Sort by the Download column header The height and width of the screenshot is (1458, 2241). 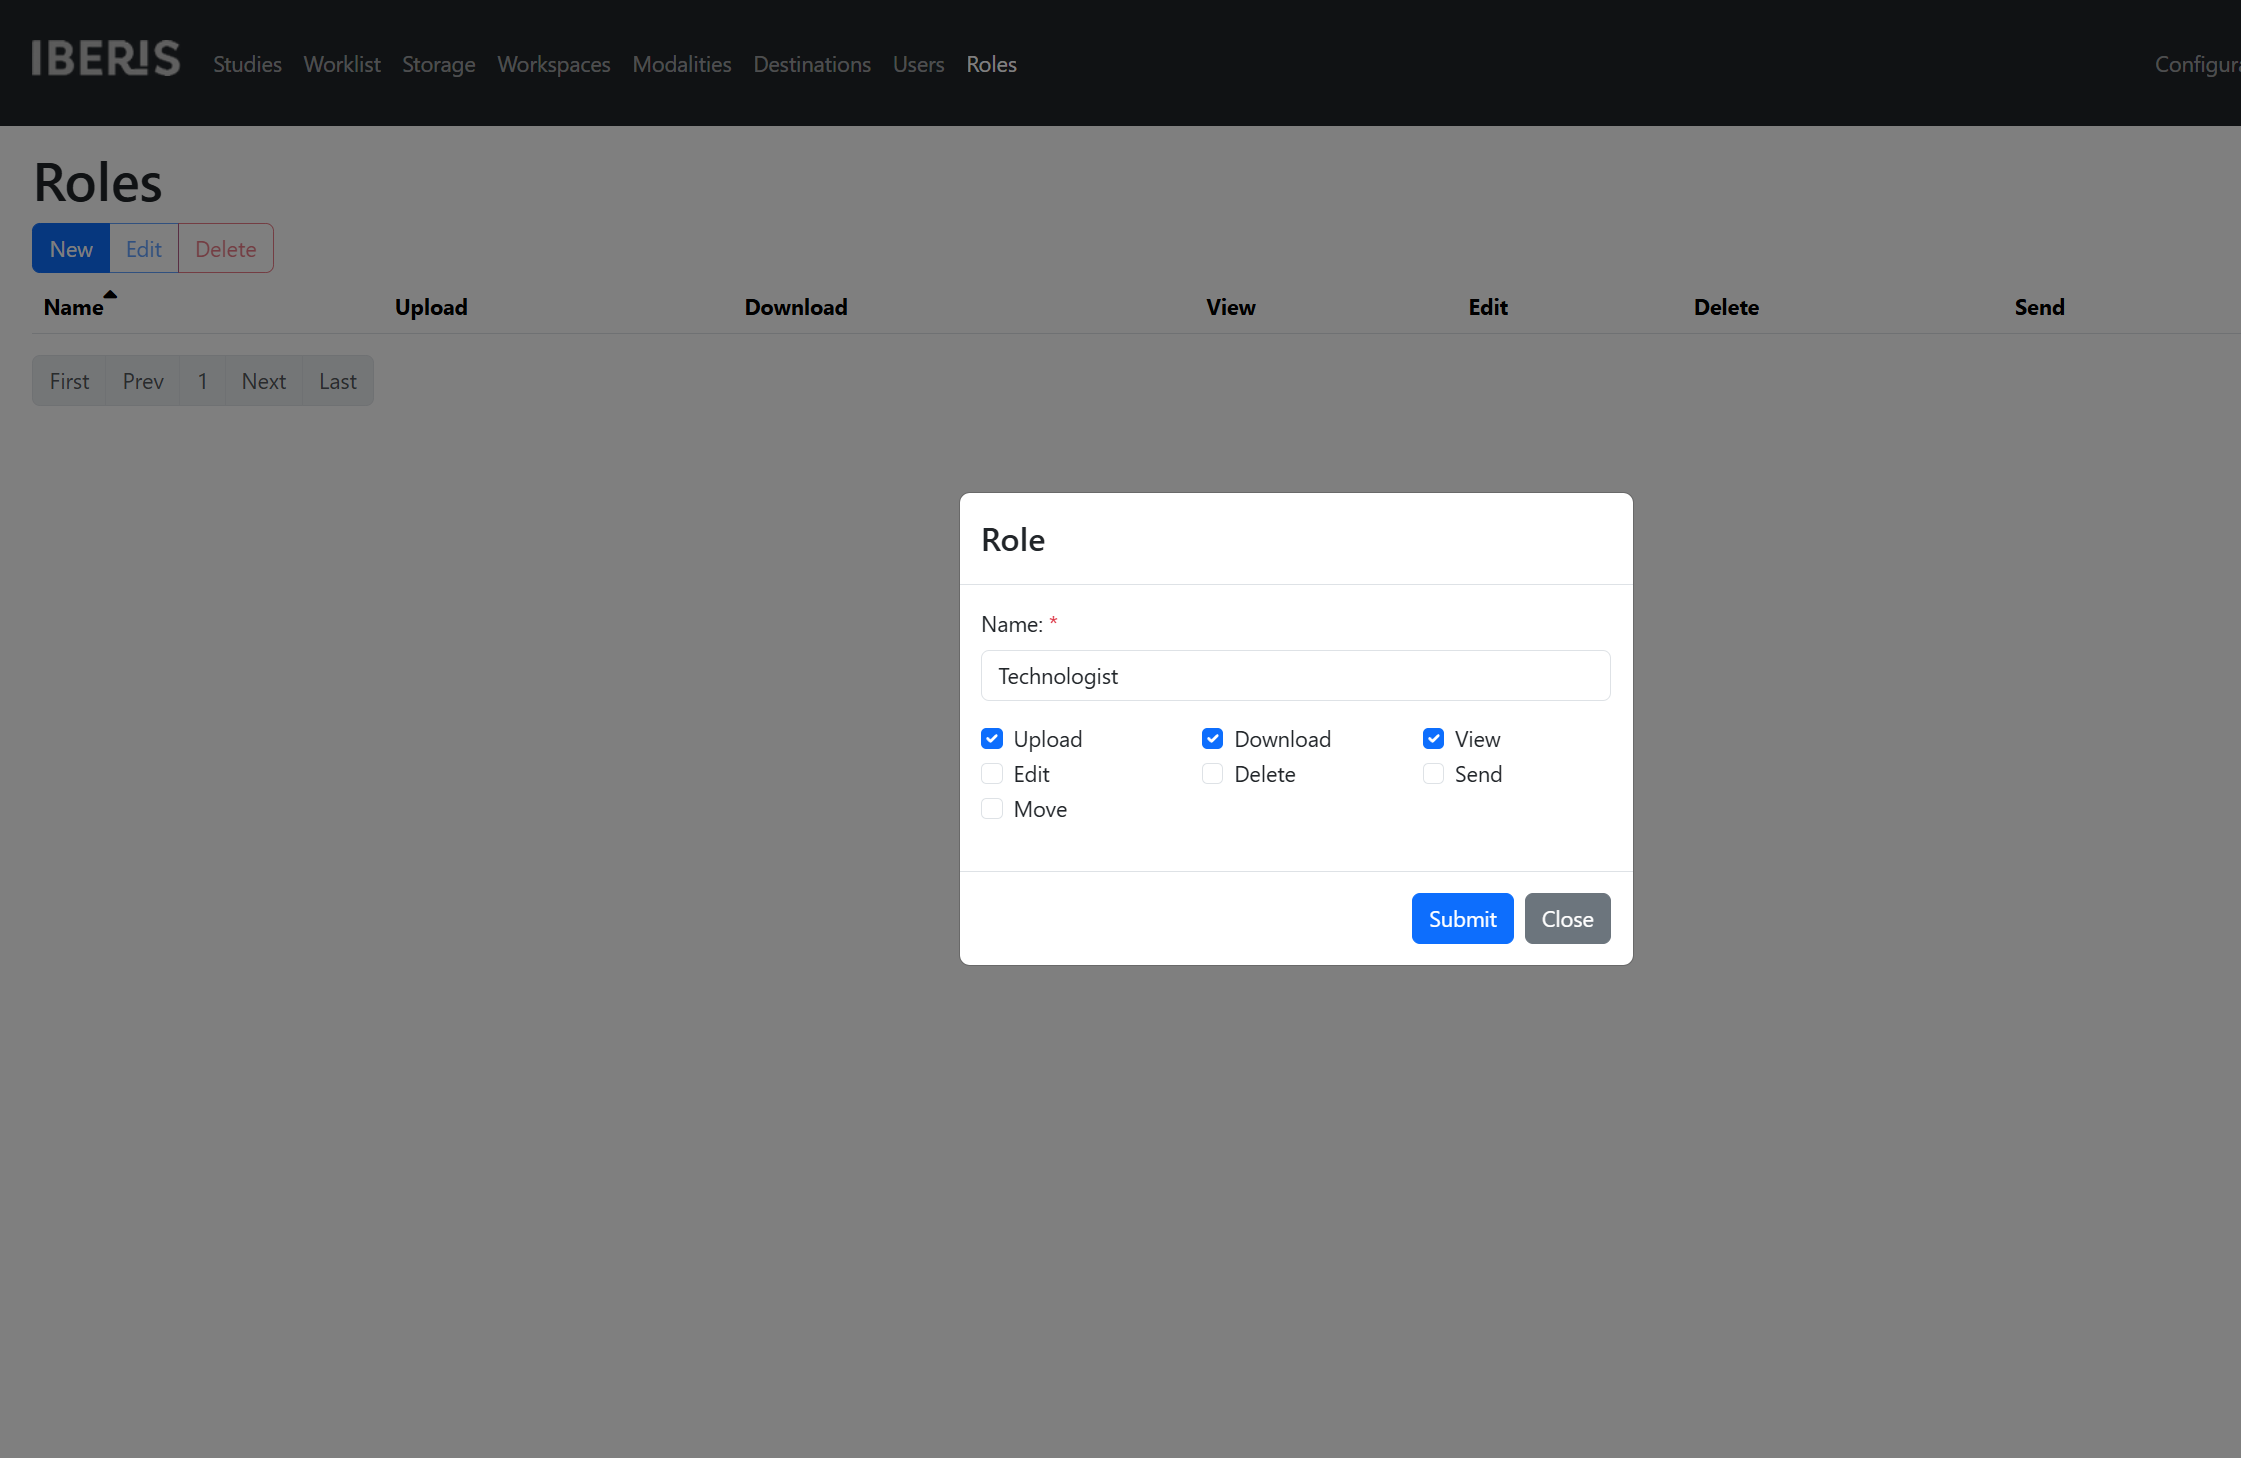click(x=796, y=307)
